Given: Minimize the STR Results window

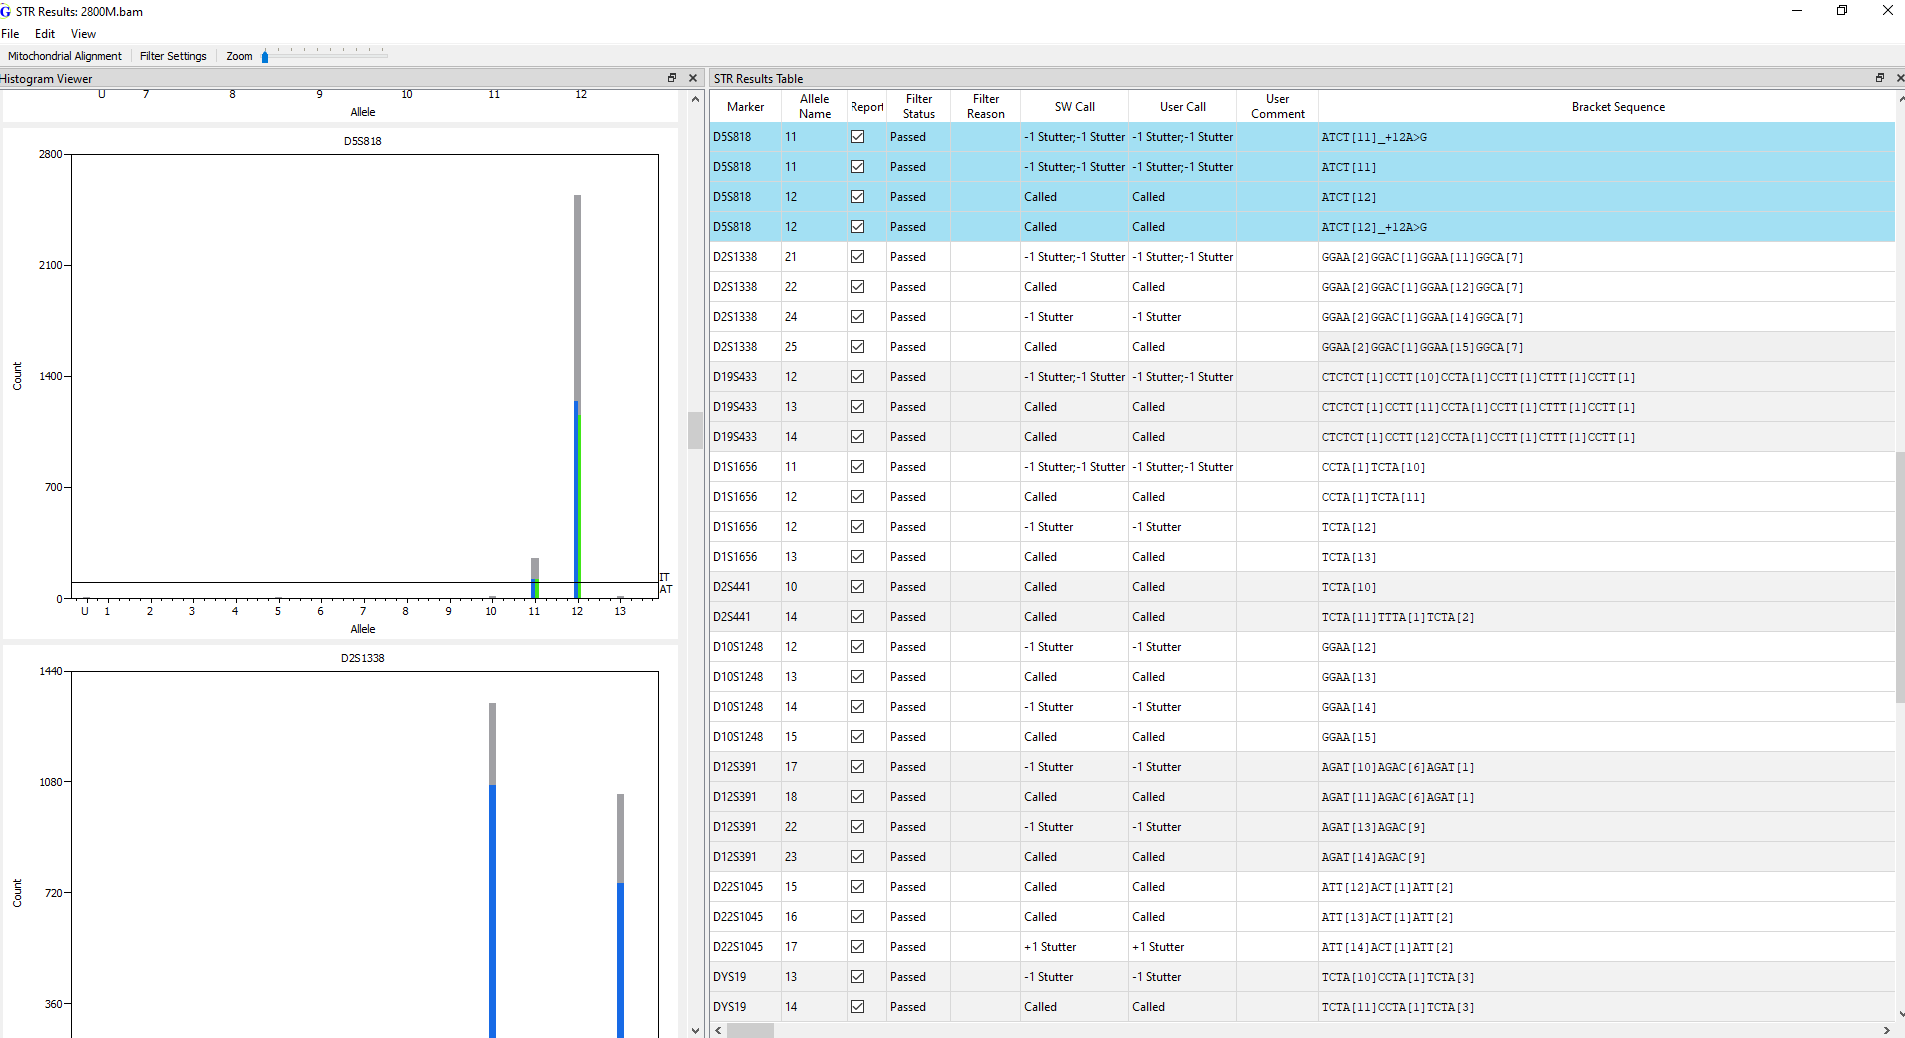Looking at the screenshot, I should [1797, 11].
